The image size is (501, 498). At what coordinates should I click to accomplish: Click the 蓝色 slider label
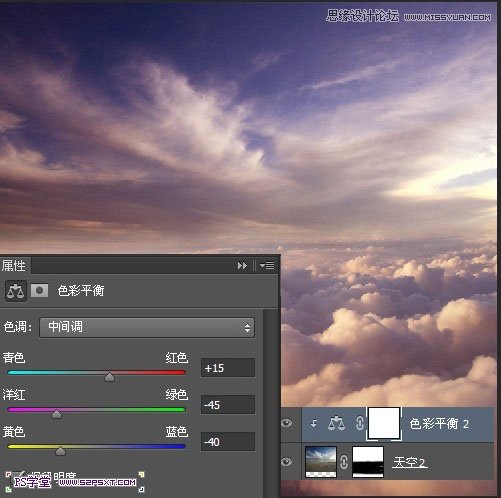coord(177,432)
